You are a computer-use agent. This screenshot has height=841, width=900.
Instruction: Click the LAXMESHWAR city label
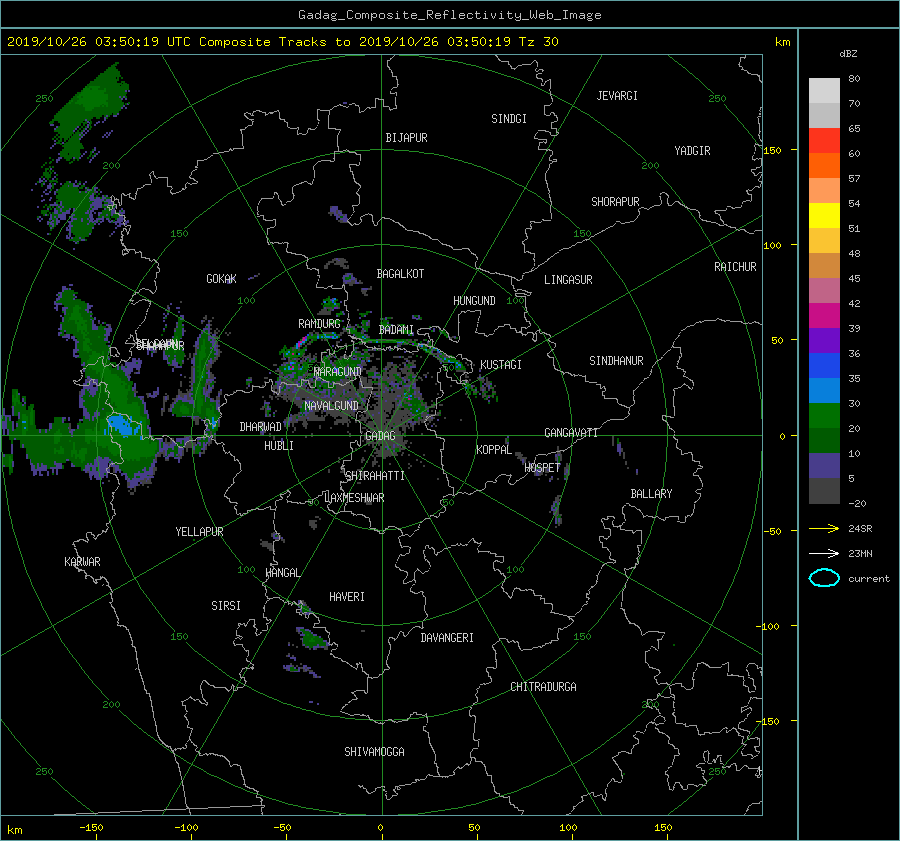pos(354,498)
